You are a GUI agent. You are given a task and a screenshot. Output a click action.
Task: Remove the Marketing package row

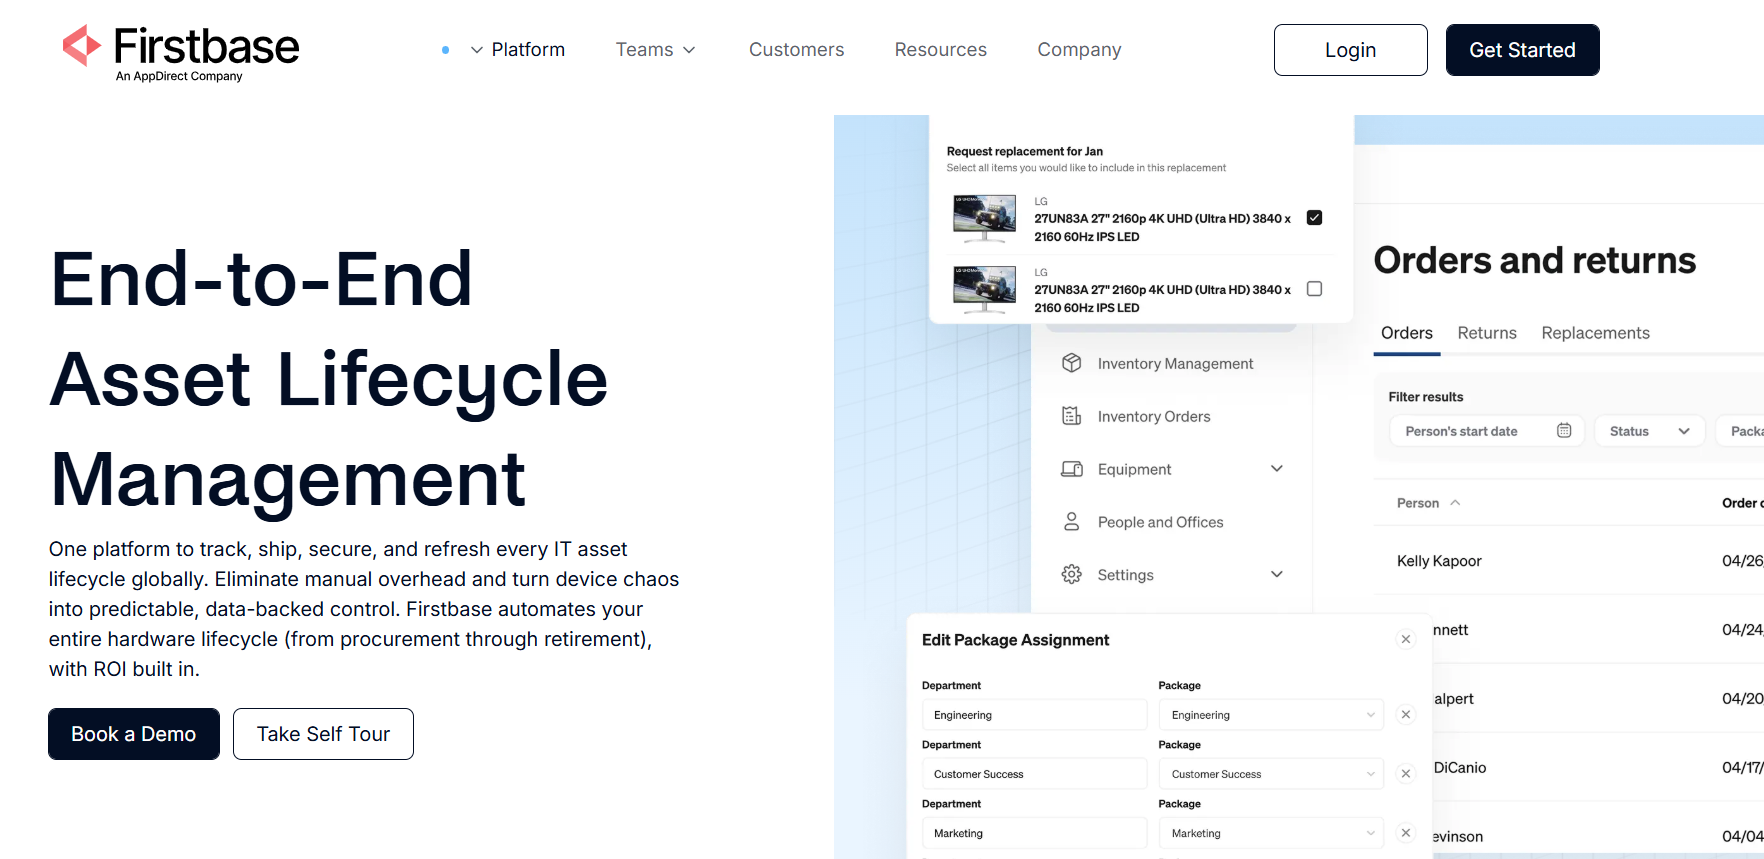1406,833
